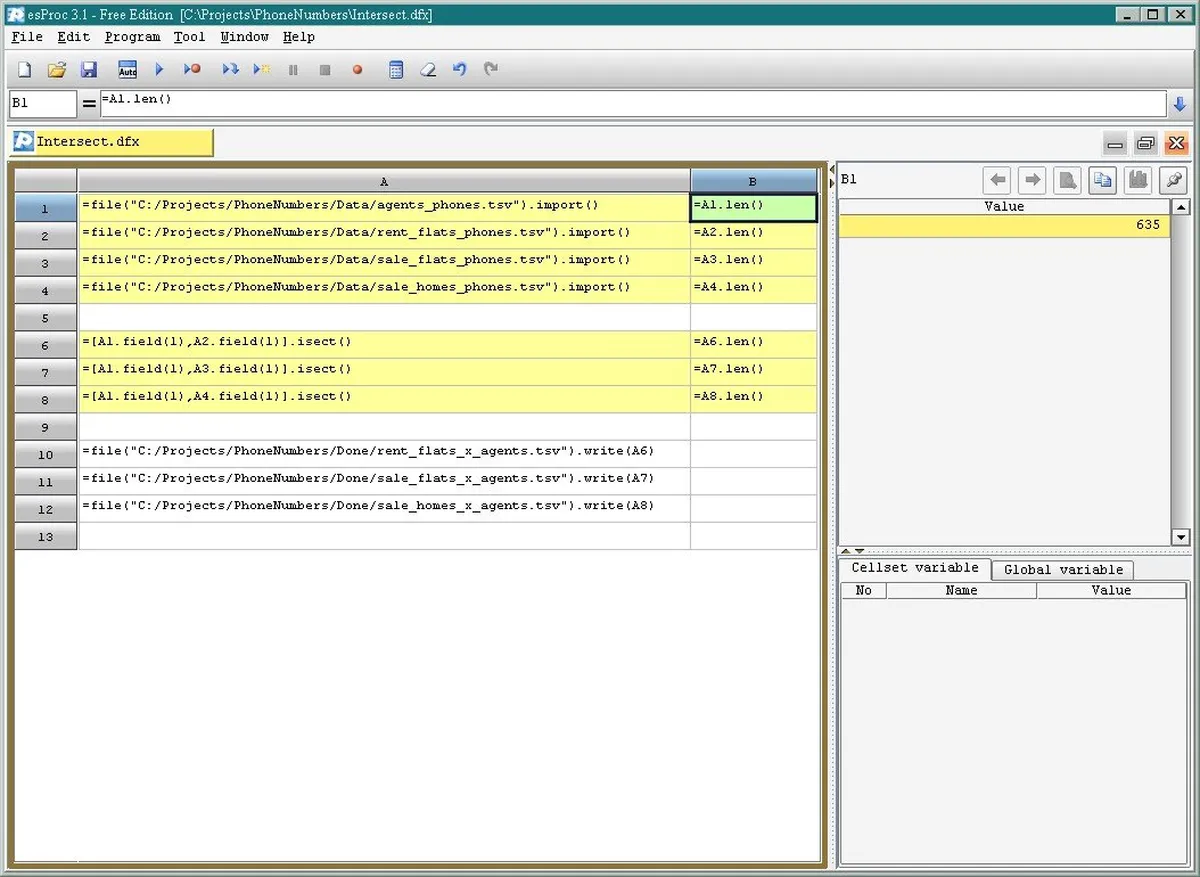Save the cellset with the floppy disk icon
Viewport: 1200px width, 877px height.
[x=89, y=70]
